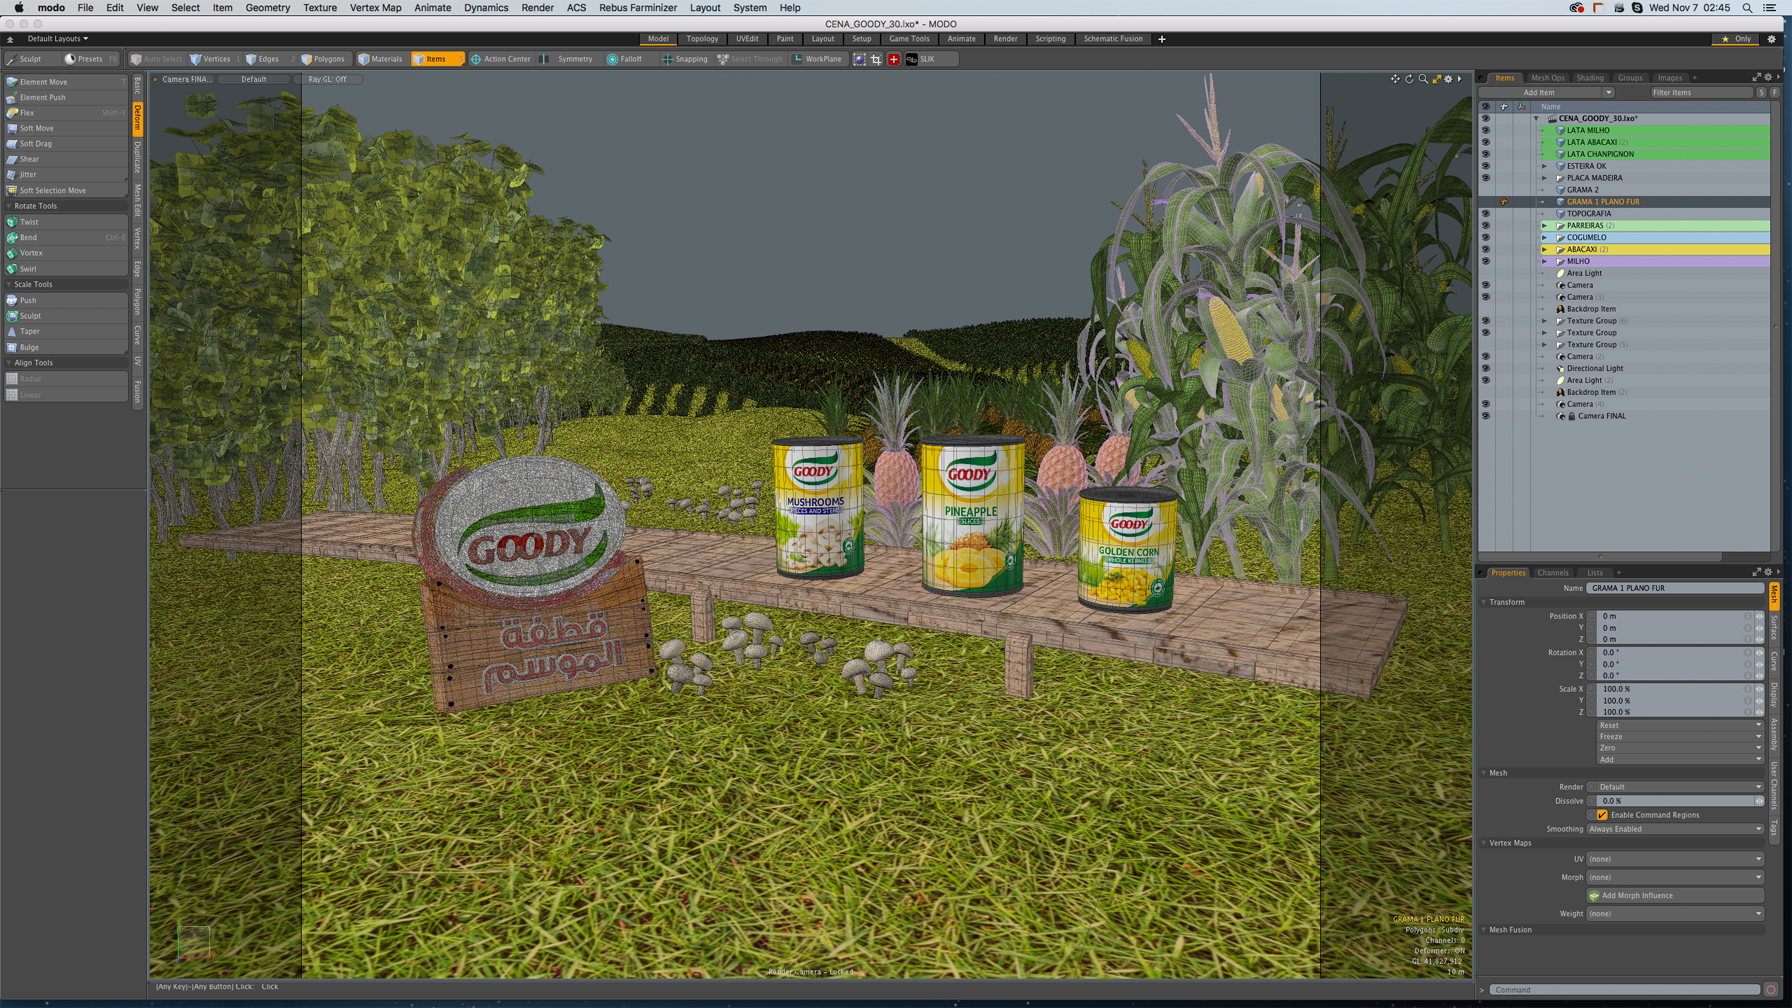Adjust the Dissolve percentage slider

tap(1676, 801)
